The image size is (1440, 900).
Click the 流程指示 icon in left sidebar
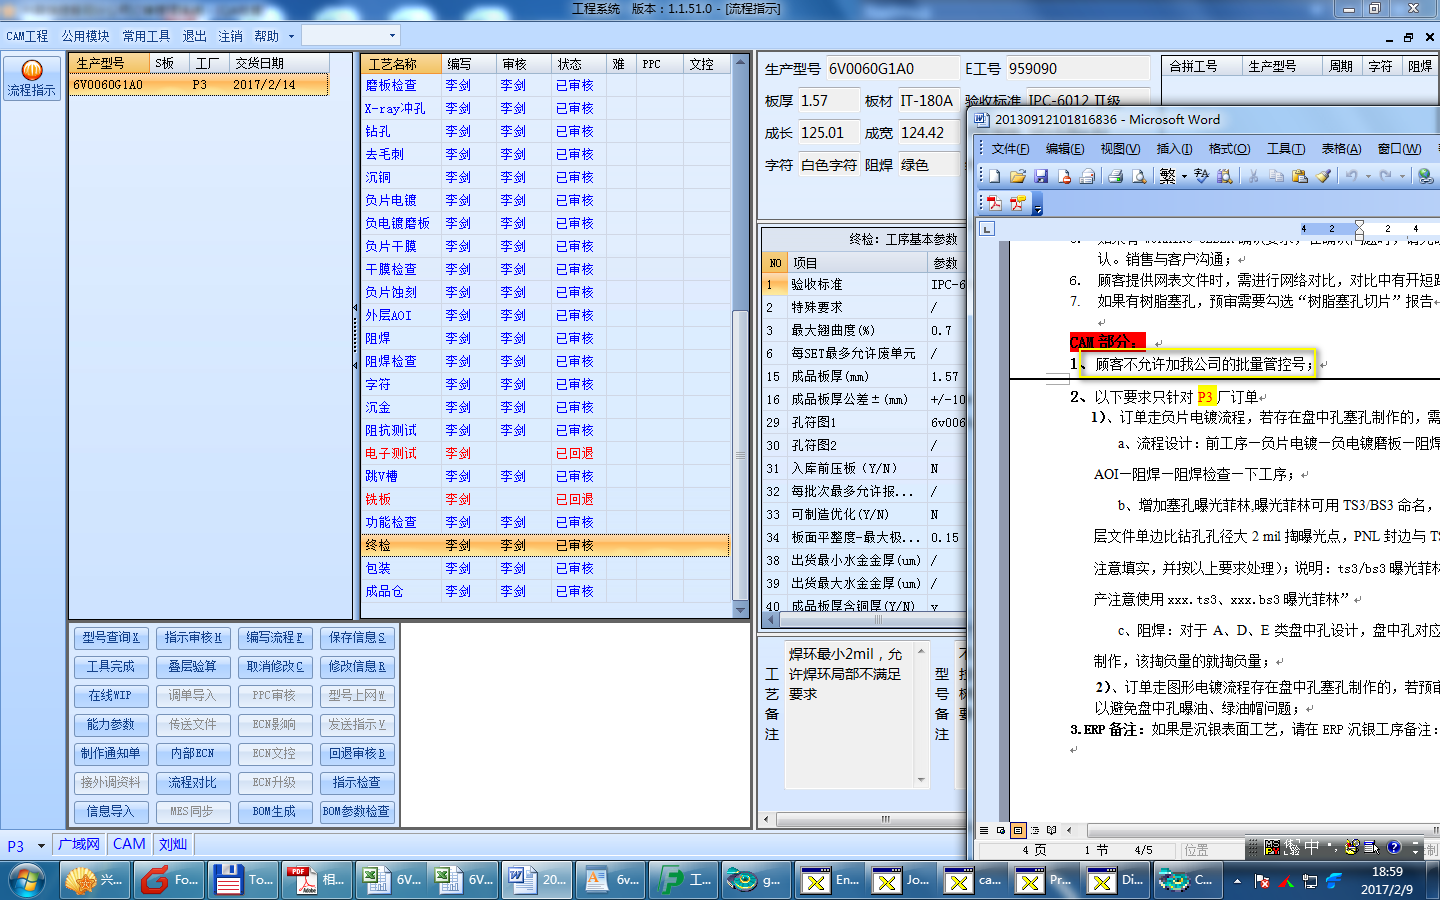tap(32, 78)
